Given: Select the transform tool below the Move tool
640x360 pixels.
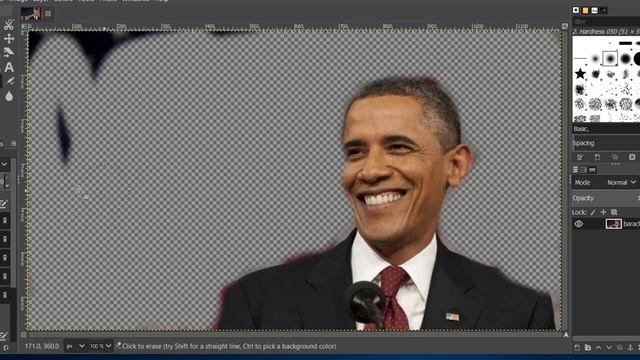Looking at the screenshot, I should pyautogui.click(x=9, y=52).
